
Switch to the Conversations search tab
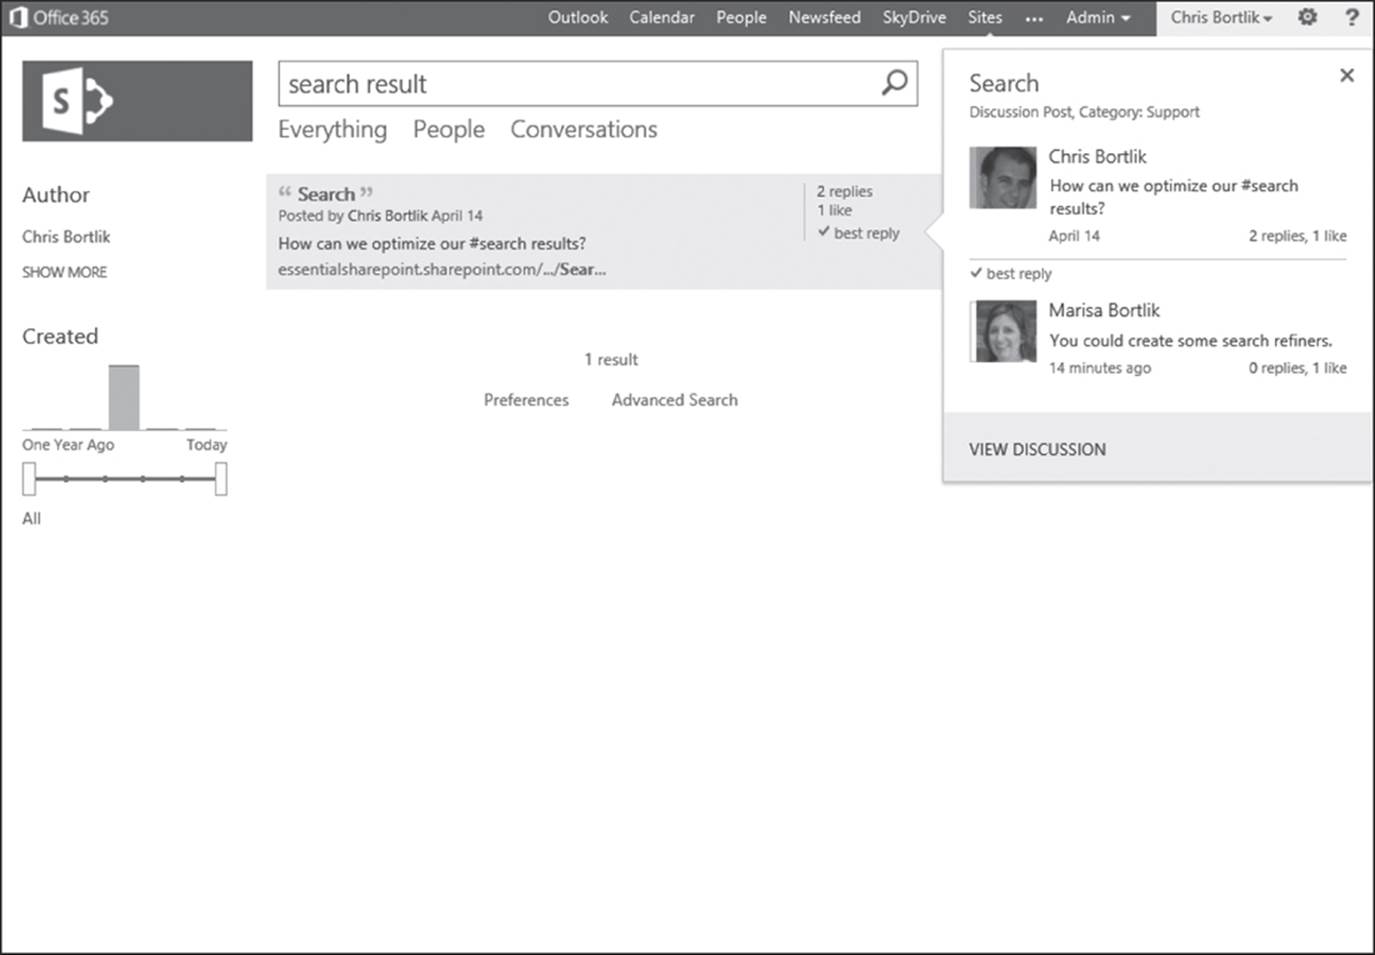coord(584,130)
